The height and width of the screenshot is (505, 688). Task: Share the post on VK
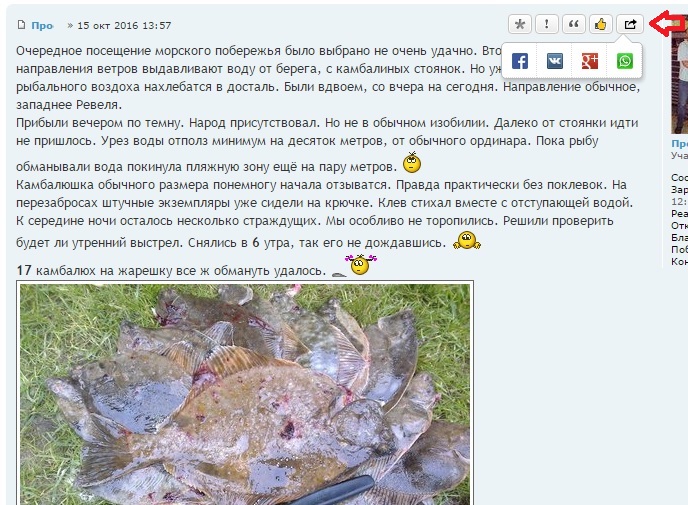click(555, 61)
